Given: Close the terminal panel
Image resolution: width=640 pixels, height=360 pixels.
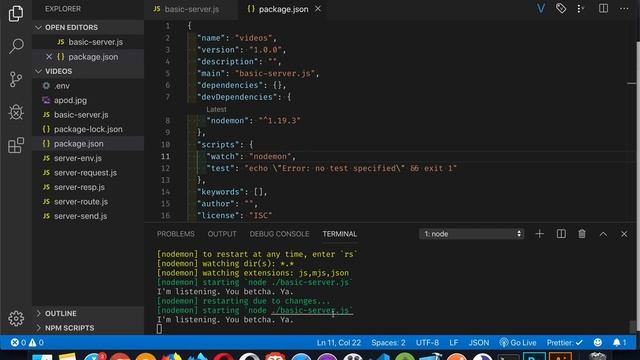Looking at the screenshot, I should click(x=624, y=234).
